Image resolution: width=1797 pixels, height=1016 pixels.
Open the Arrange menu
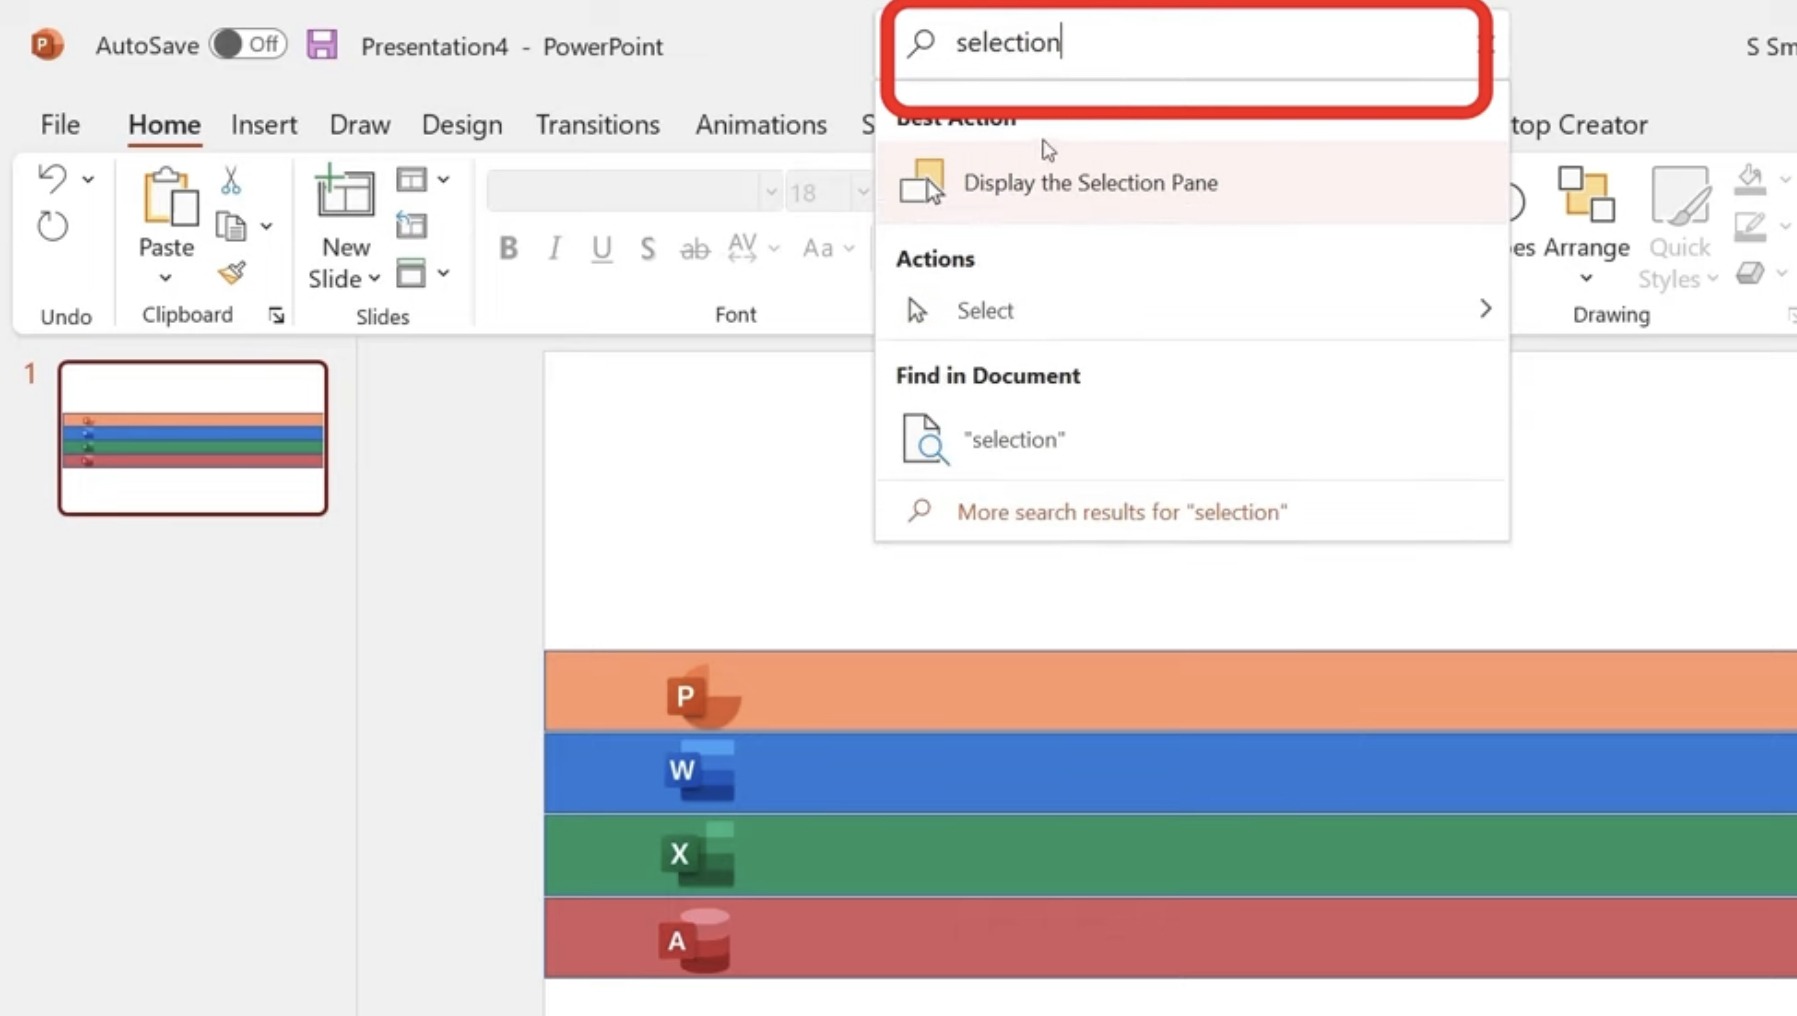pos(1586,227)
